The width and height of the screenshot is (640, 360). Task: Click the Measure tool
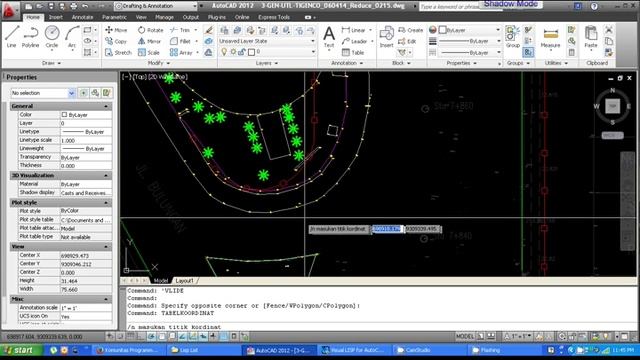[x=550, y=38]
